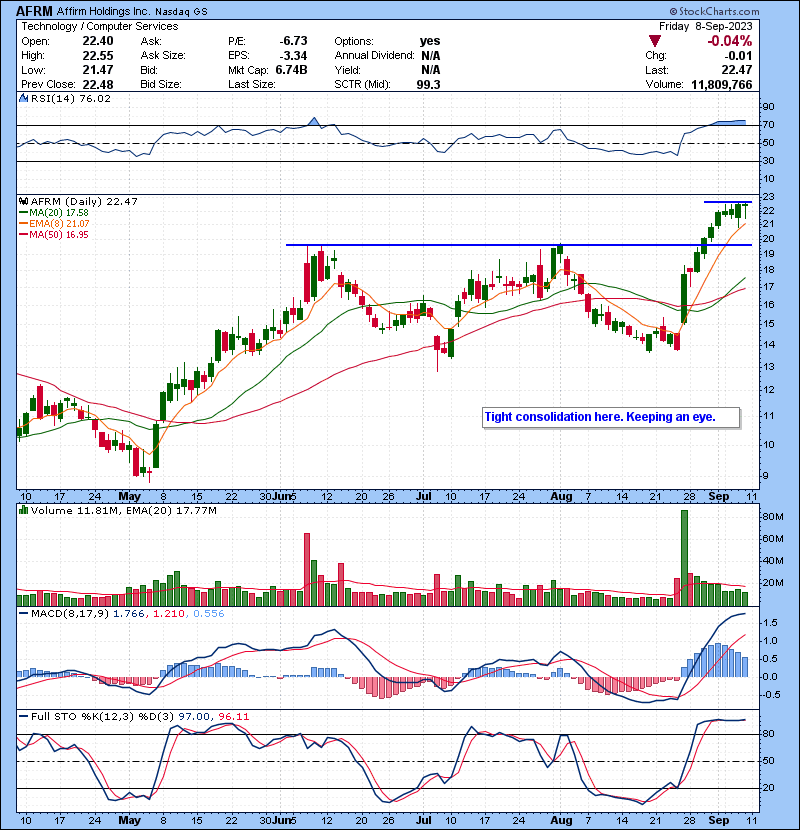Viewport: 800px width, 830px height.
Task: Click the 80M label on volume axis
Action: click(x=772, y=517)
